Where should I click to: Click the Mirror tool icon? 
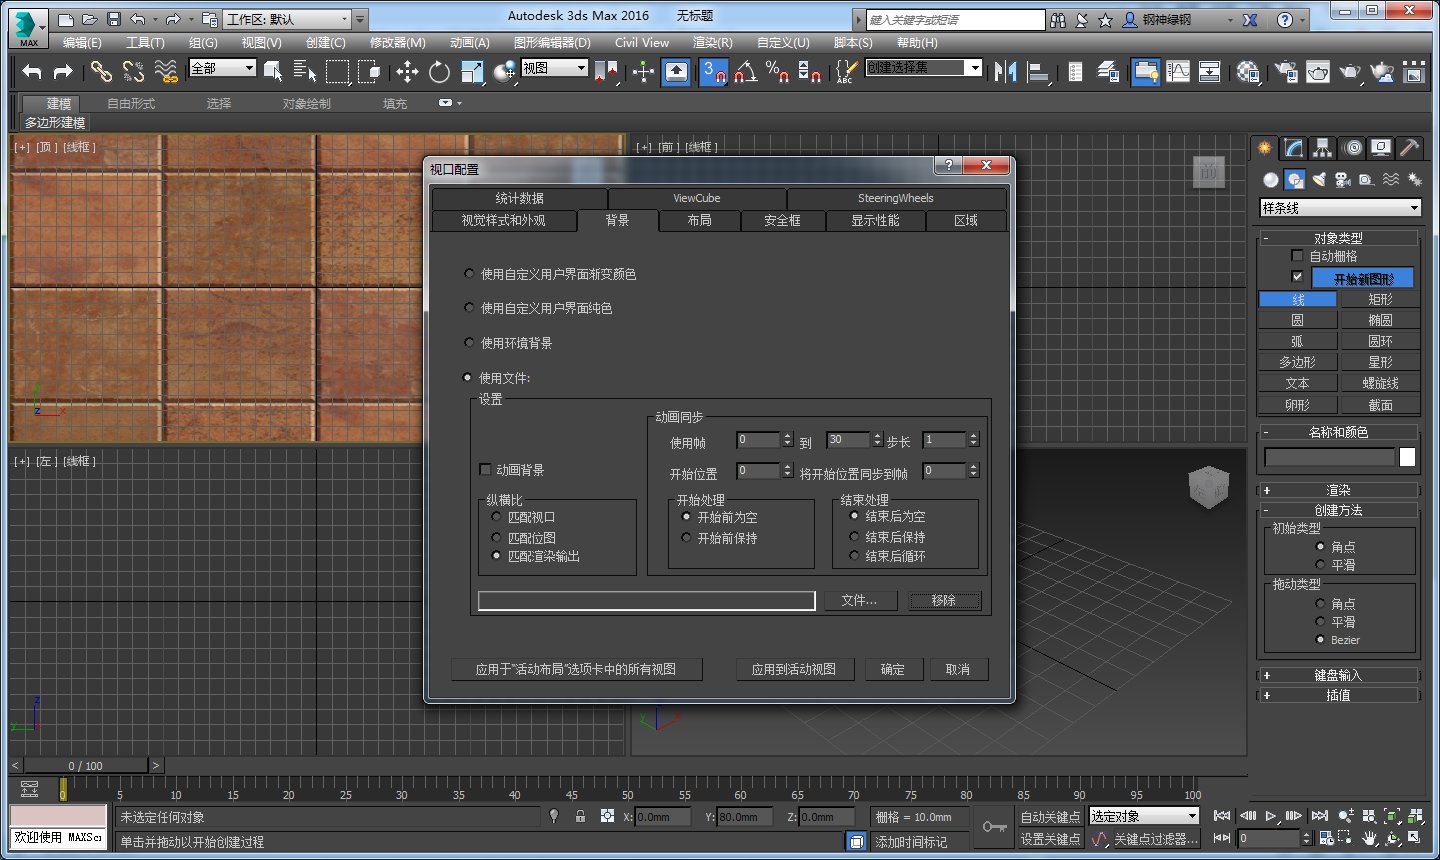point(1006,71)
